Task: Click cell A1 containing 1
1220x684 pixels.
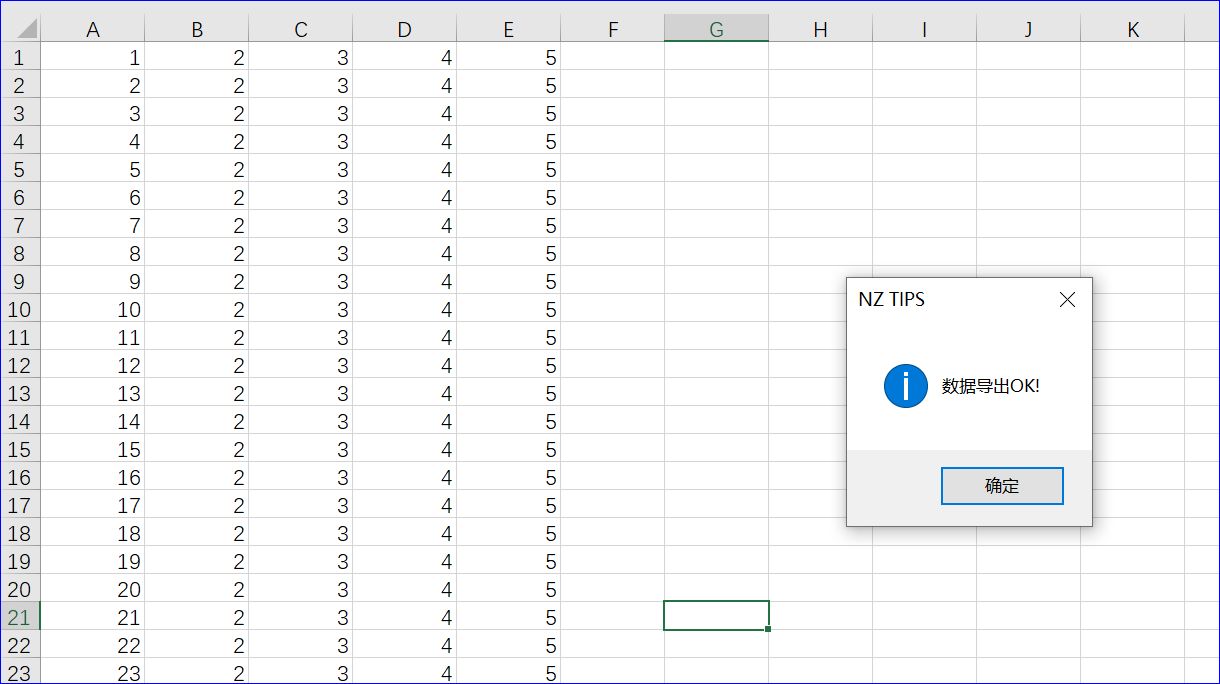Action: [x=93, y=58]
